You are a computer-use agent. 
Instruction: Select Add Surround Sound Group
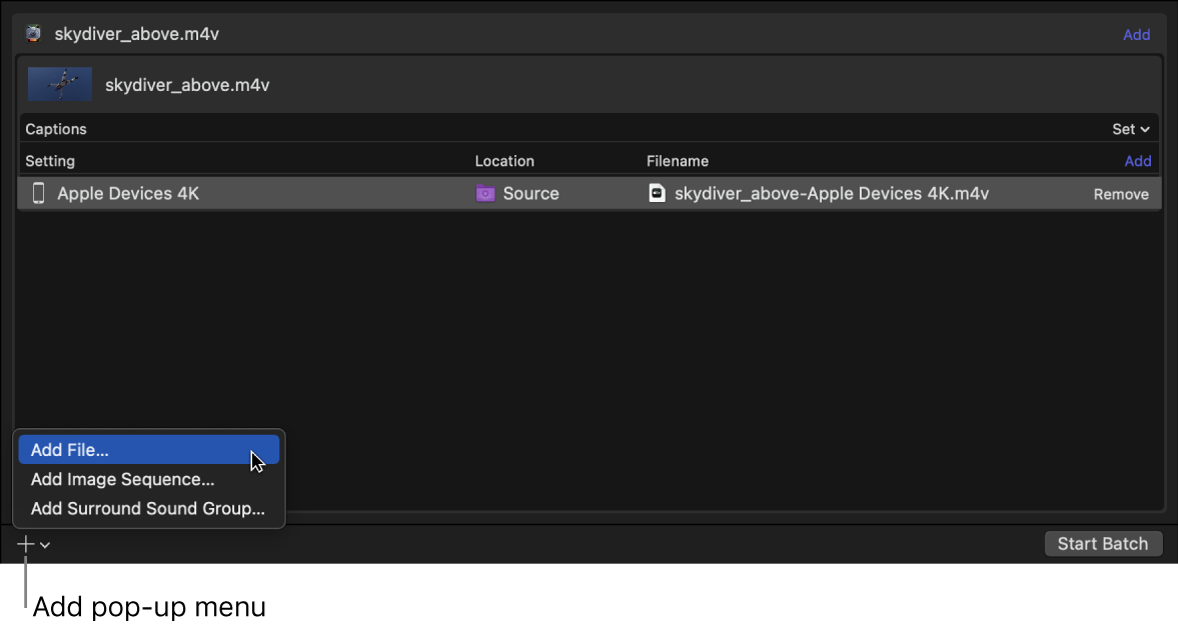[x=147, y=508]
